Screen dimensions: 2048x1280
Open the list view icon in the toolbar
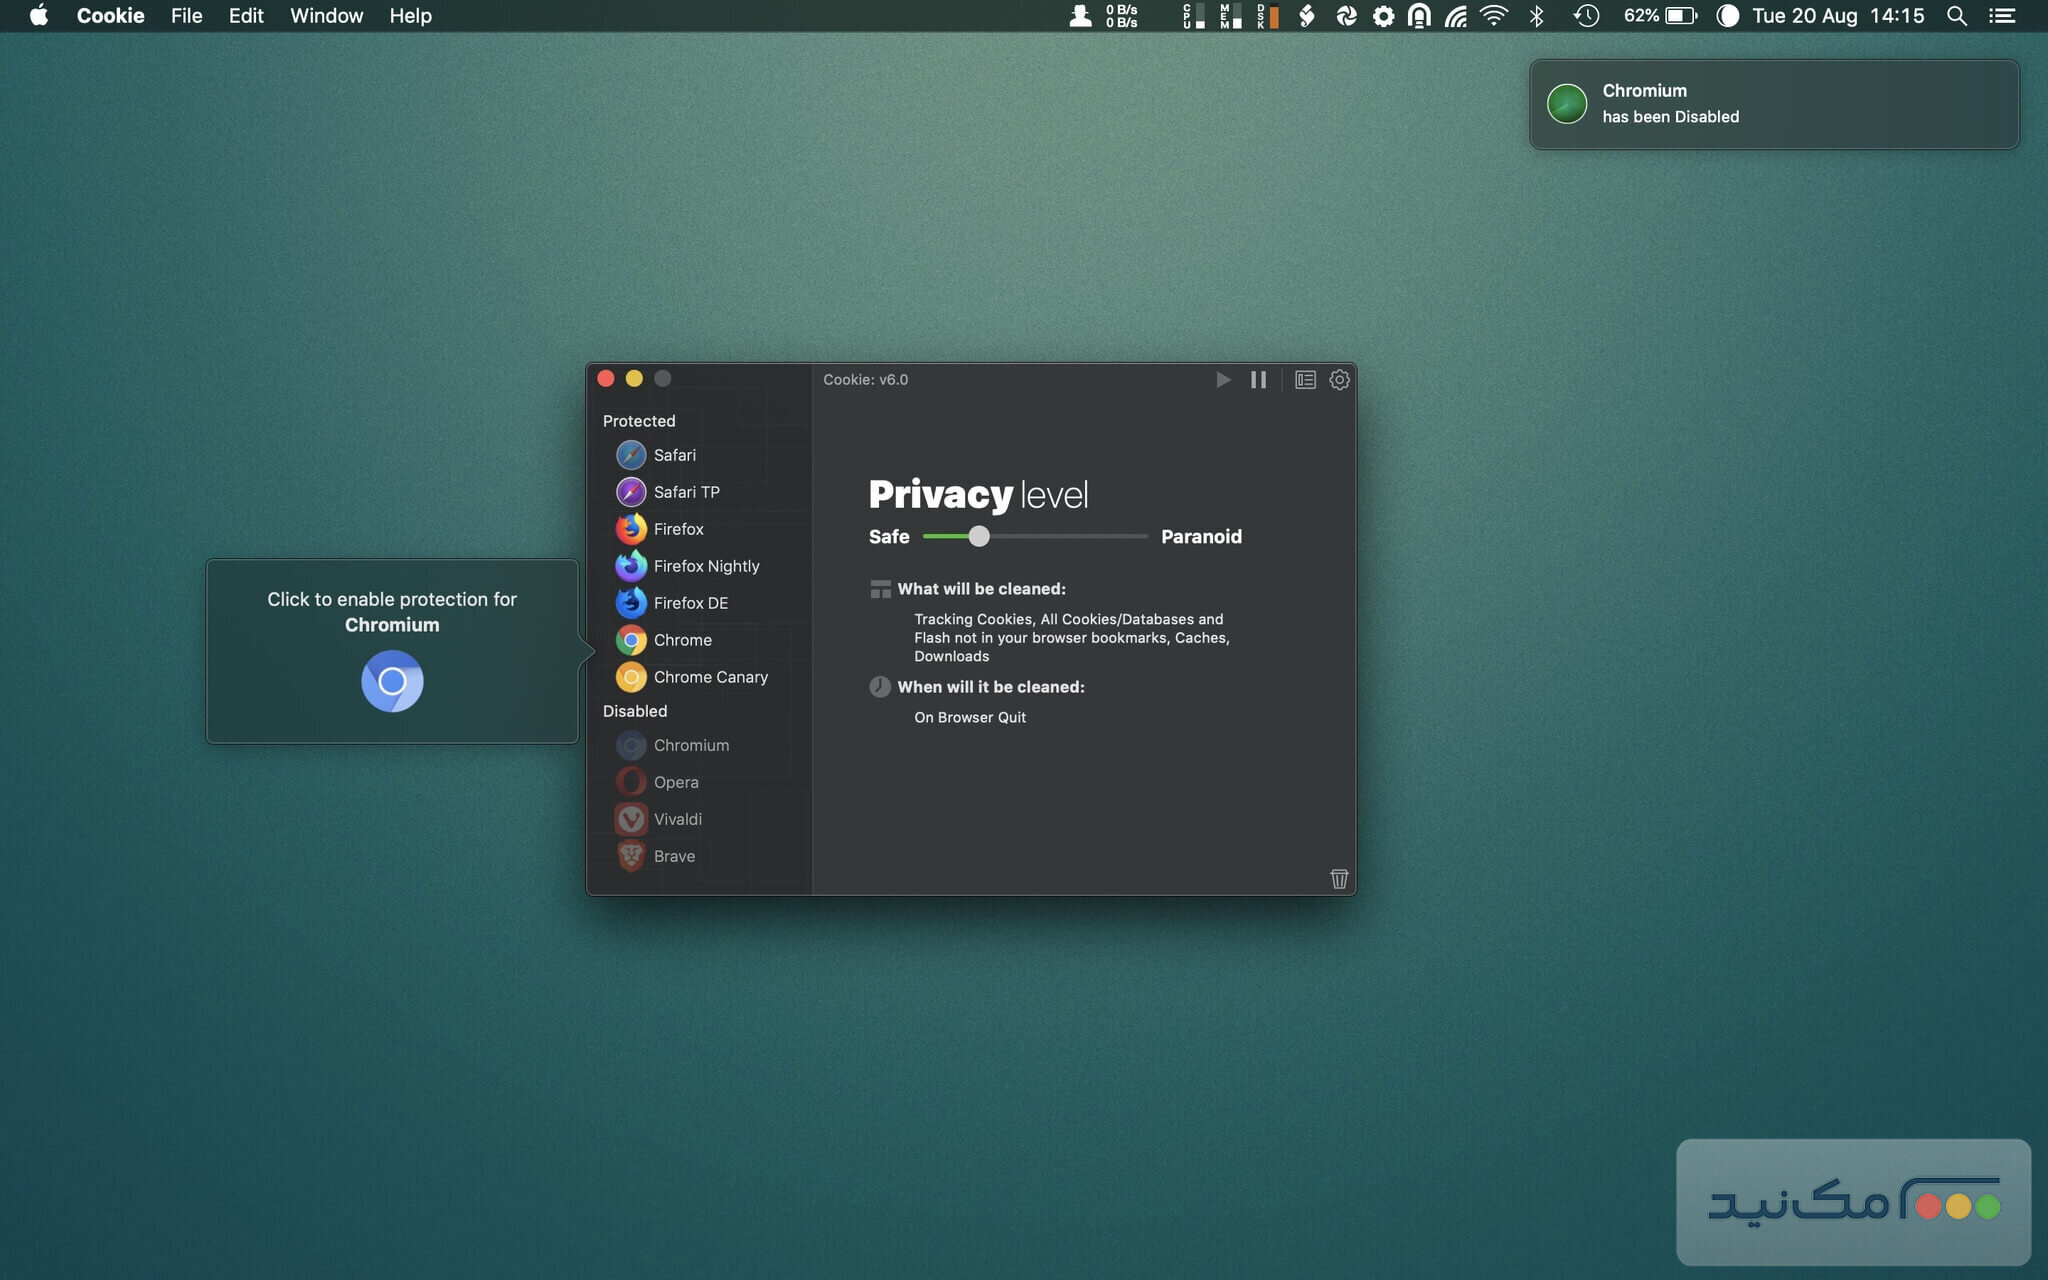(x=1305, y=380)
